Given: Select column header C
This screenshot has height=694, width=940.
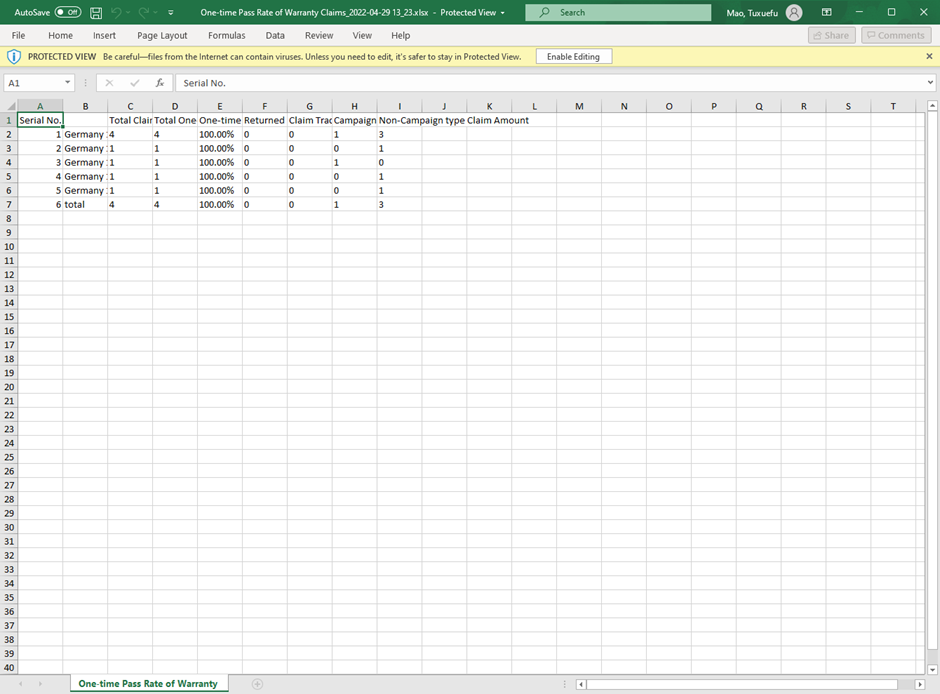Looking at the screenshot, I should tap(130, 106).
